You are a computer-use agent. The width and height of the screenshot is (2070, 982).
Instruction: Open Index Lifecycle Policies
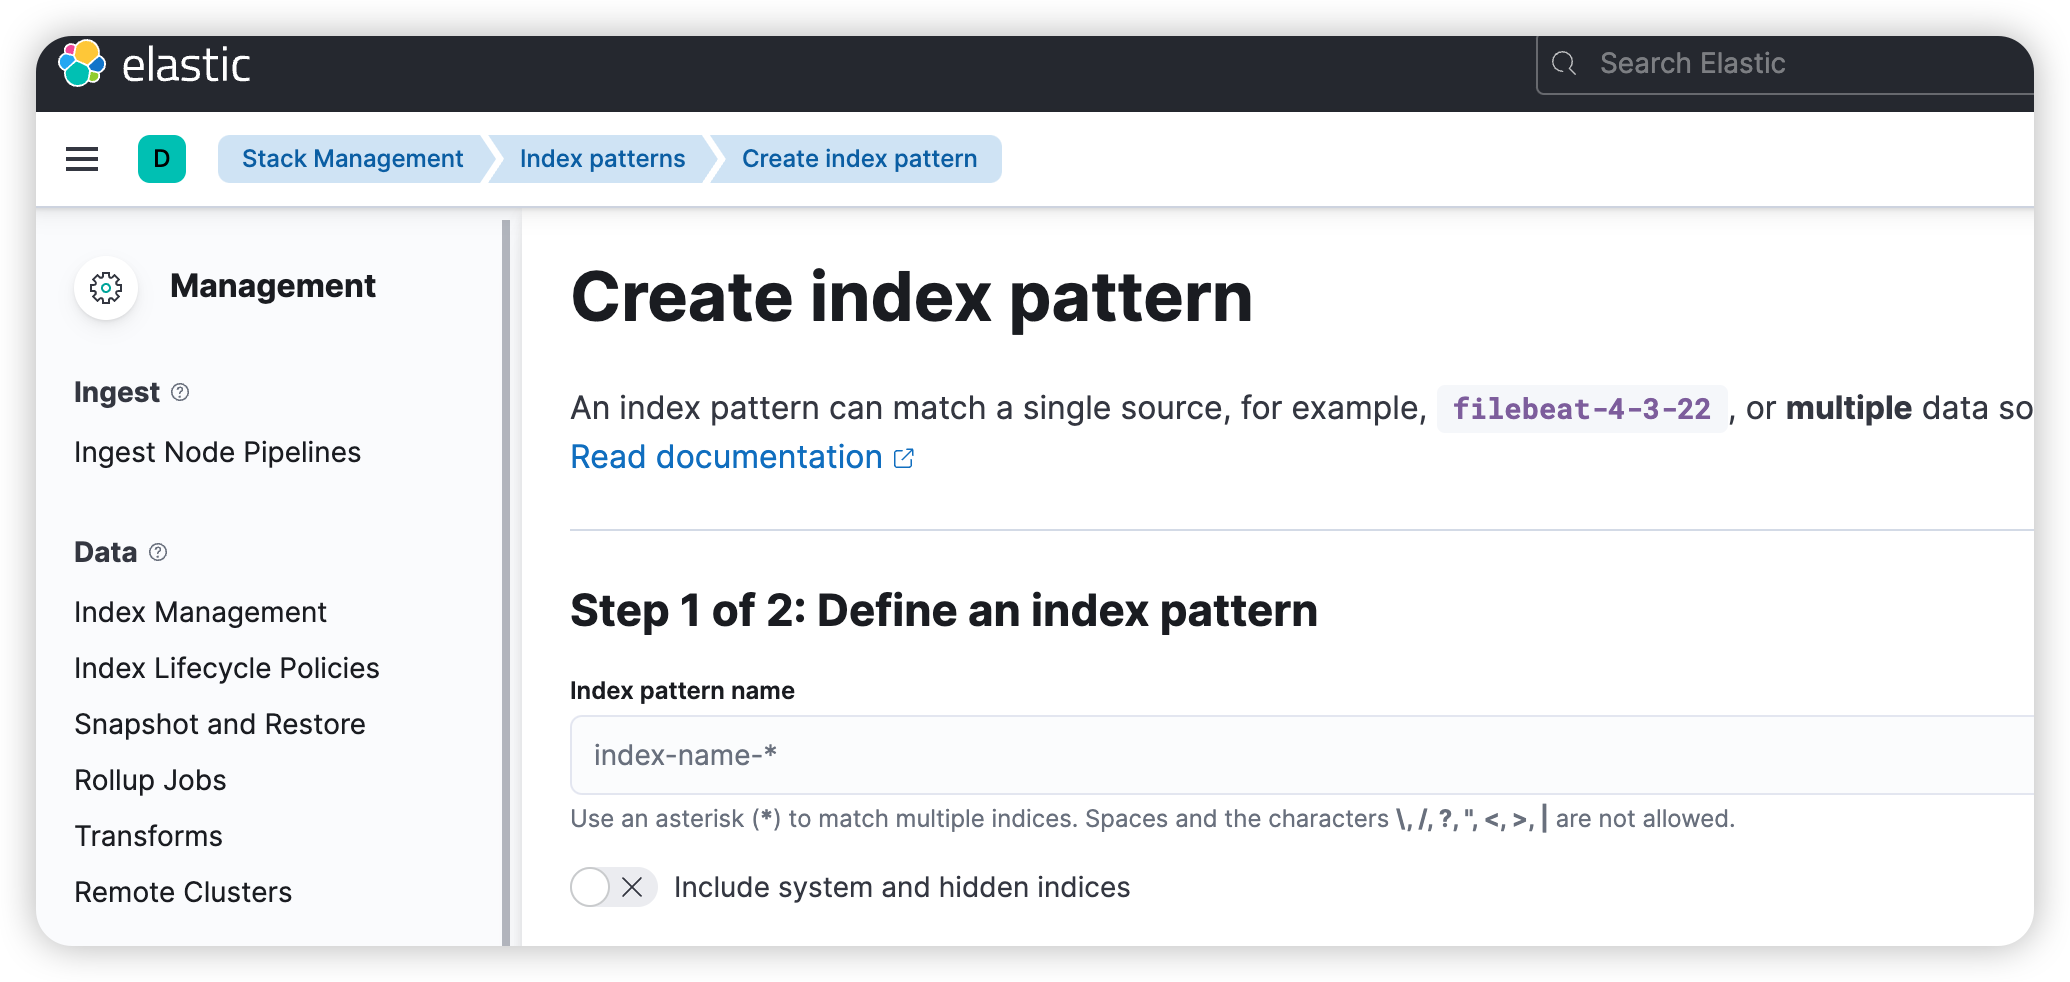point(227,668)
